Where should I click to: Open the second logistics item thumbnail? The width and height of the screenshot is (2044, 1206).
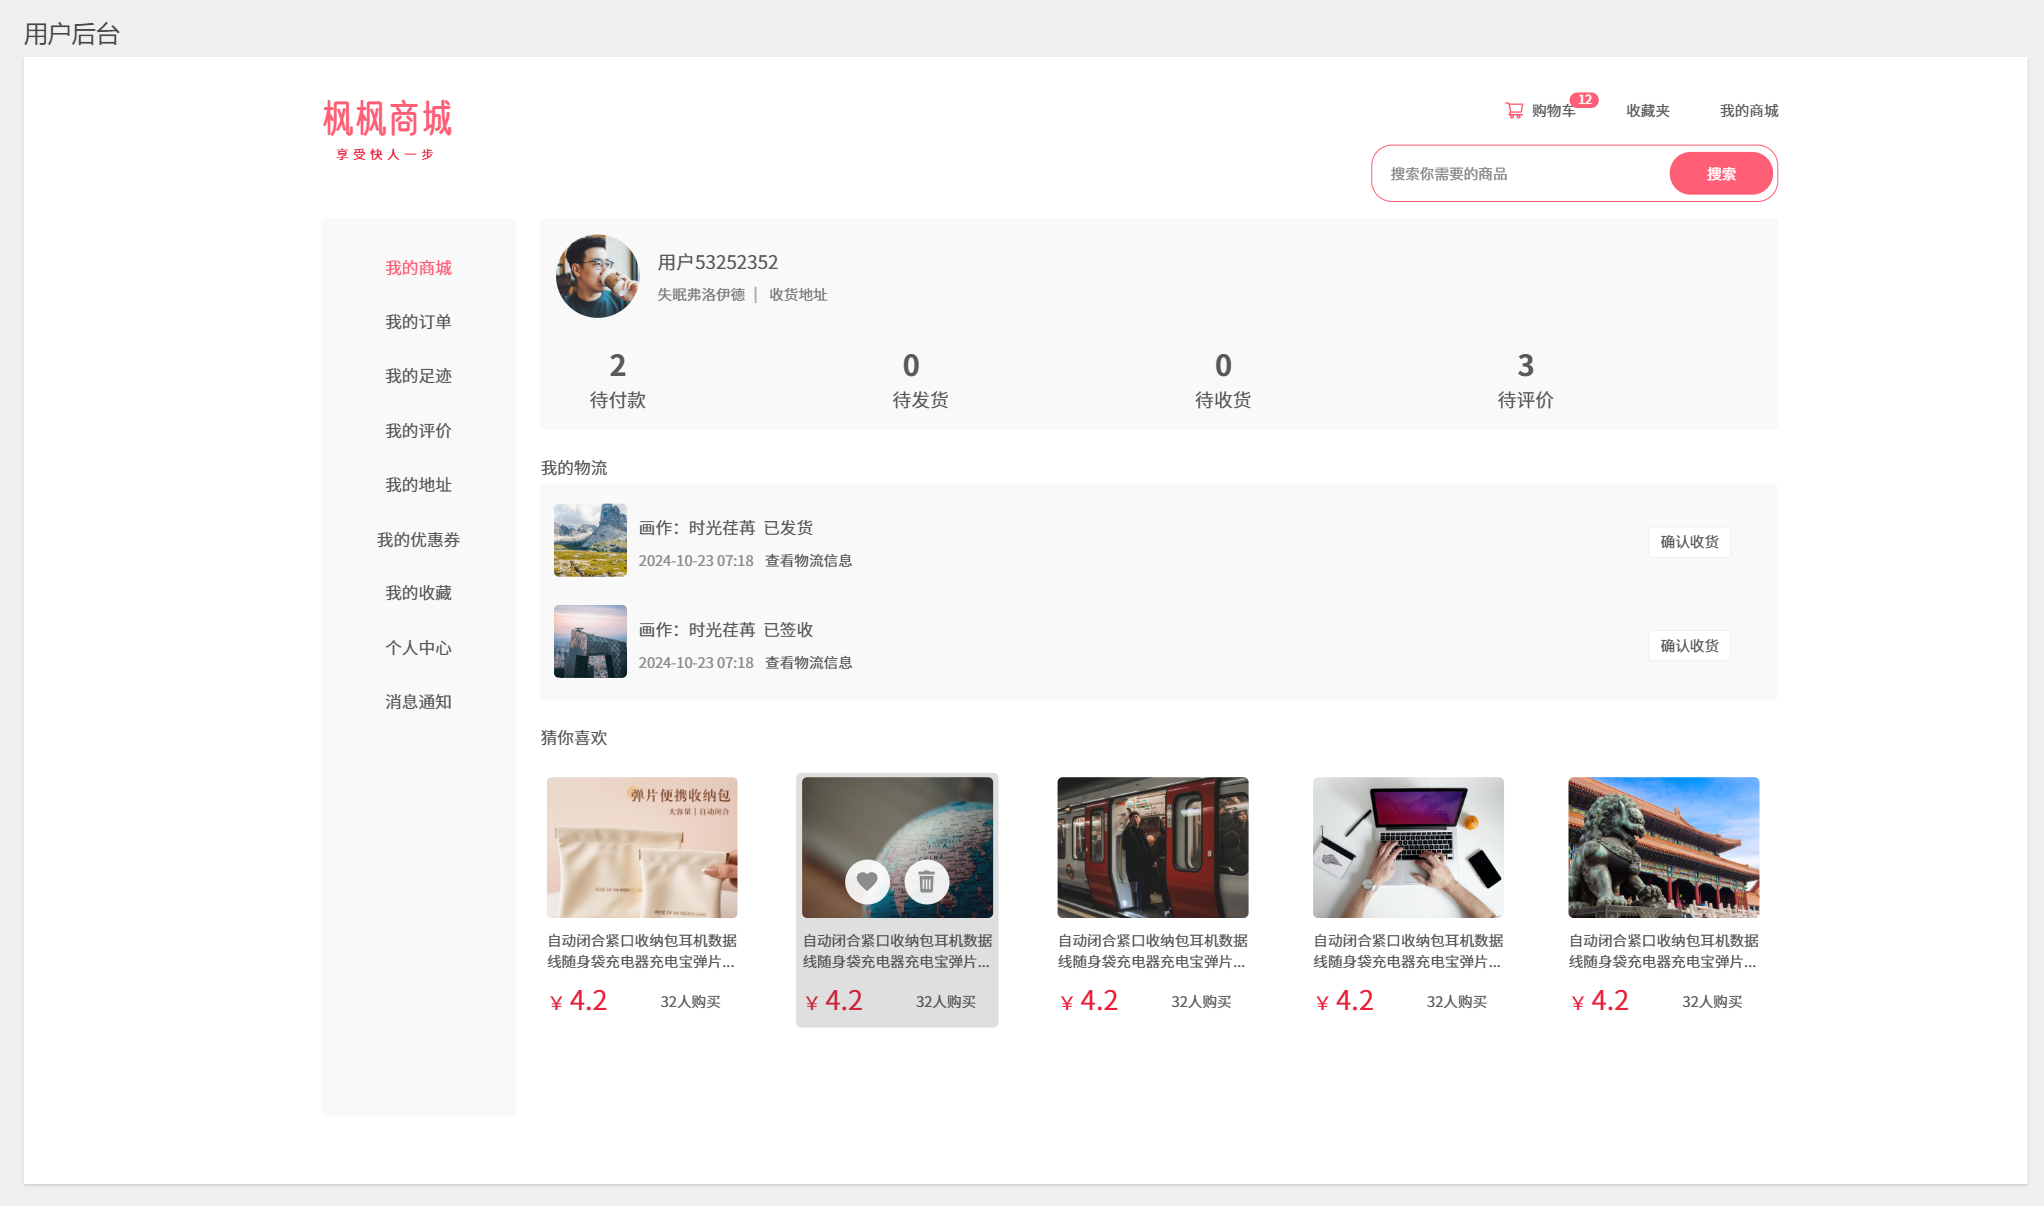[x=590, y=642]
